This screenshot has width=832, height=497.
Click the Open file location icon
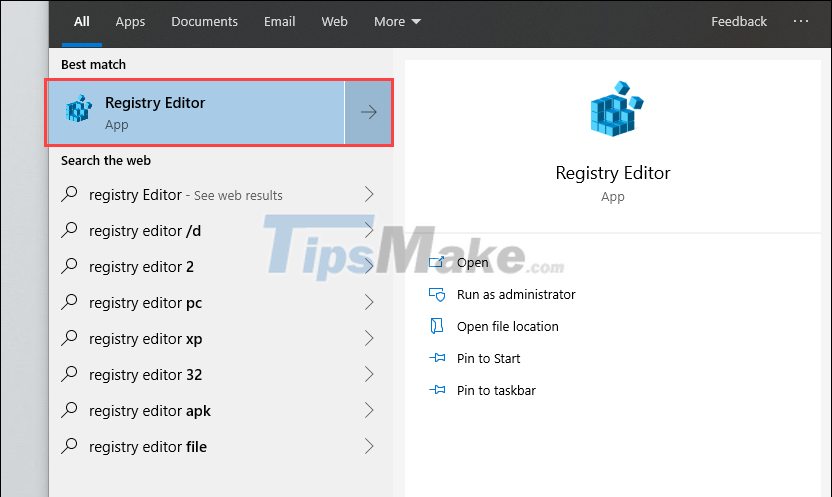click(x=437, y=326)
